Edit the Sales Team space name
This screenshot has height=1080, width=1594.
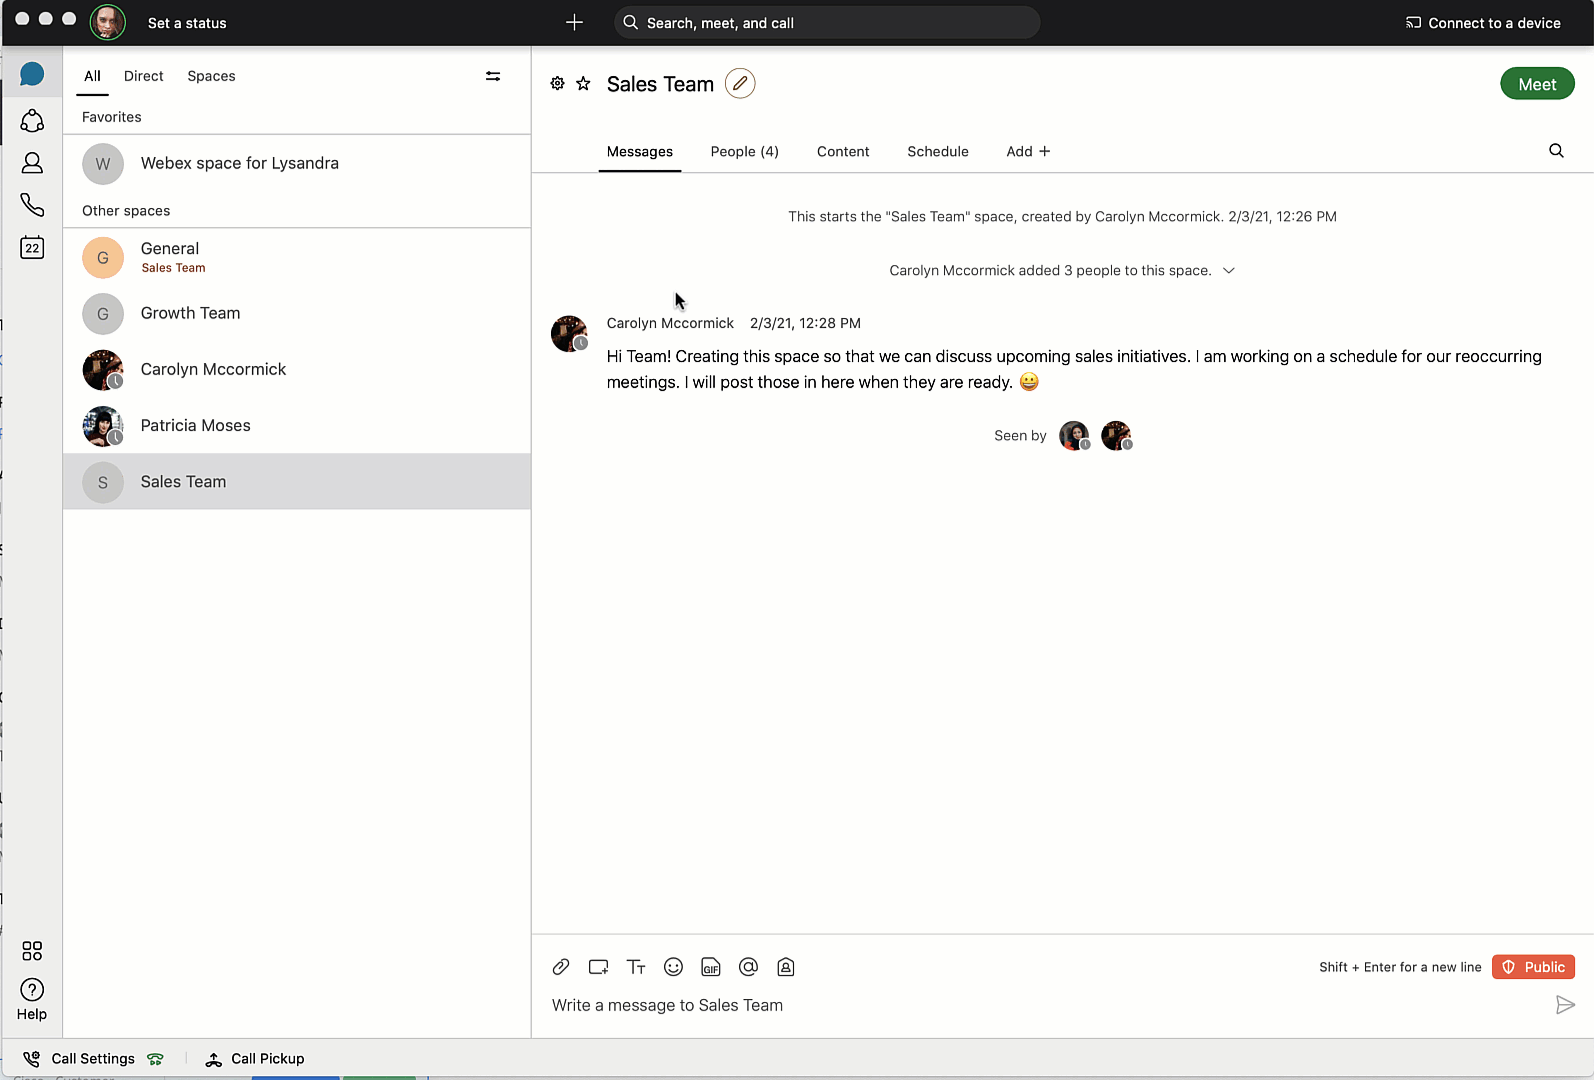click(740, 84)
